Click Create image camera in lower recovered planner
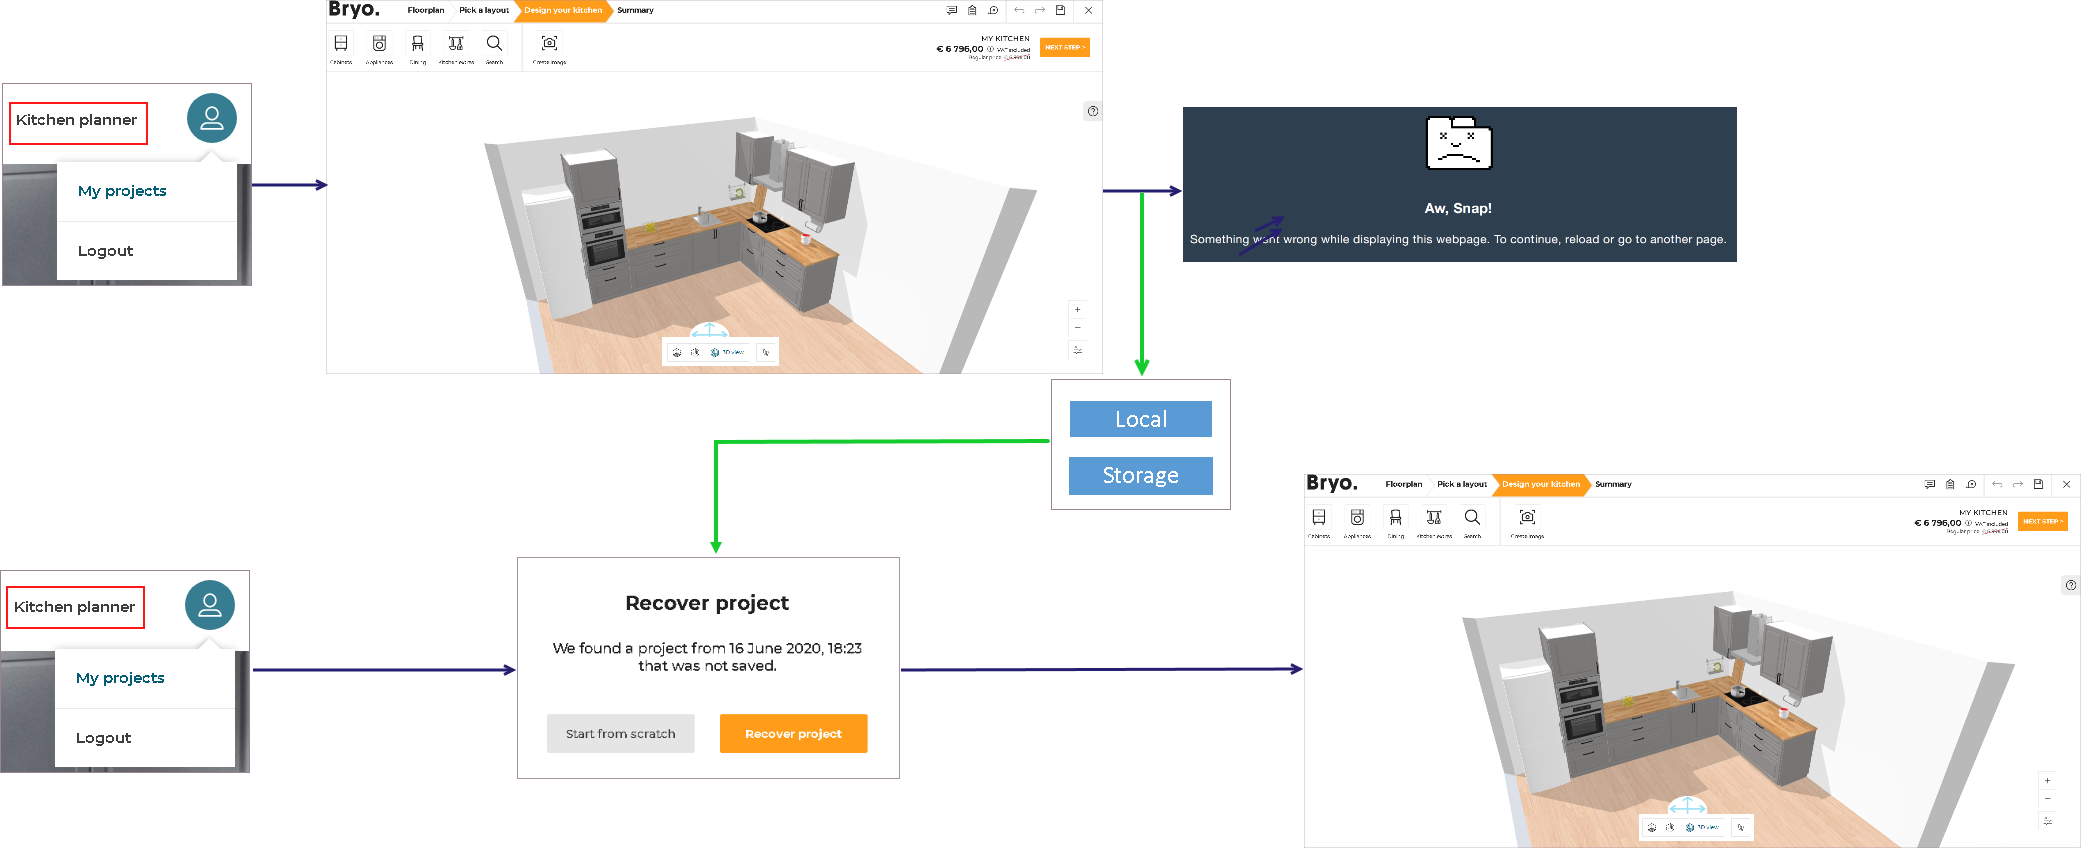The image size is (2081, 848). [1527, 518]
